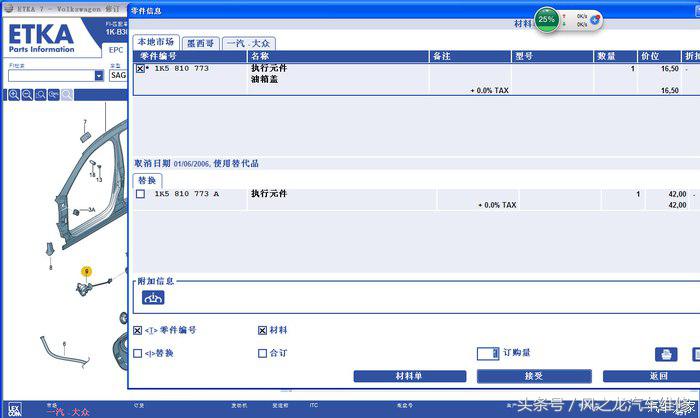Switch to the 墨西哥 tab
The width and height of the screenshot is (700, 418).
click(x=200, y=43)
